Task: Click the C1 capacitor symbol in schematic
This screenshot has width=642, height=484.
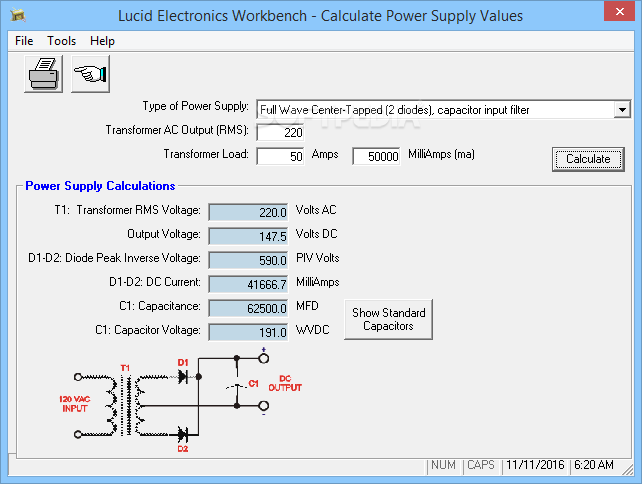Action: pyautogui.click(x=237, y=387)
